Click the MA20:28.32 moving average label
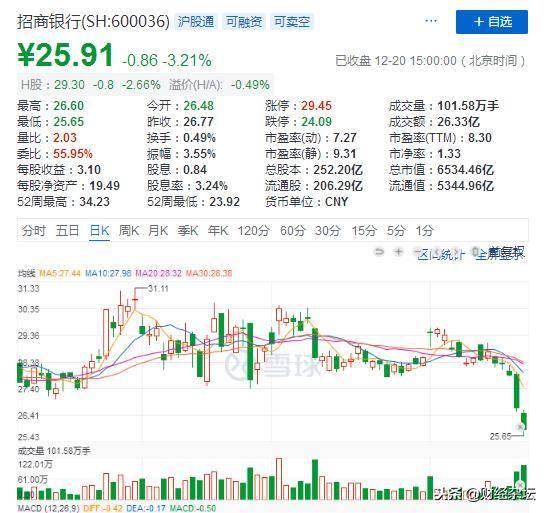The width and height of the screenshot is (548, 513). tap(159, 273)
